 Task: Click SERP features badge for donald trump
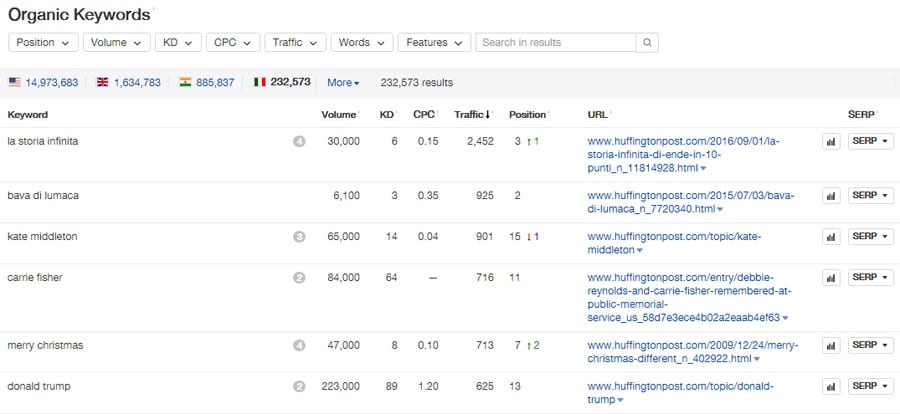tap(299, 386)
